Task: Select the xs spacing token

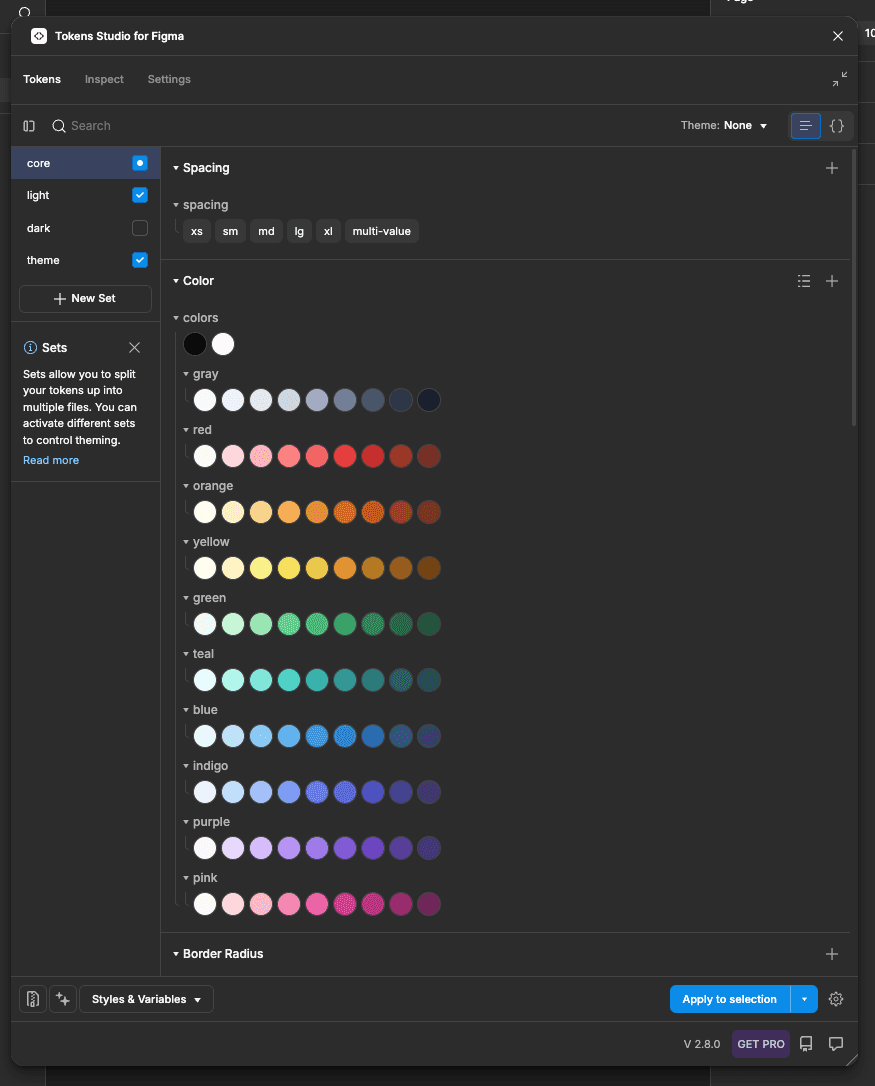Action: click(197, 231)
